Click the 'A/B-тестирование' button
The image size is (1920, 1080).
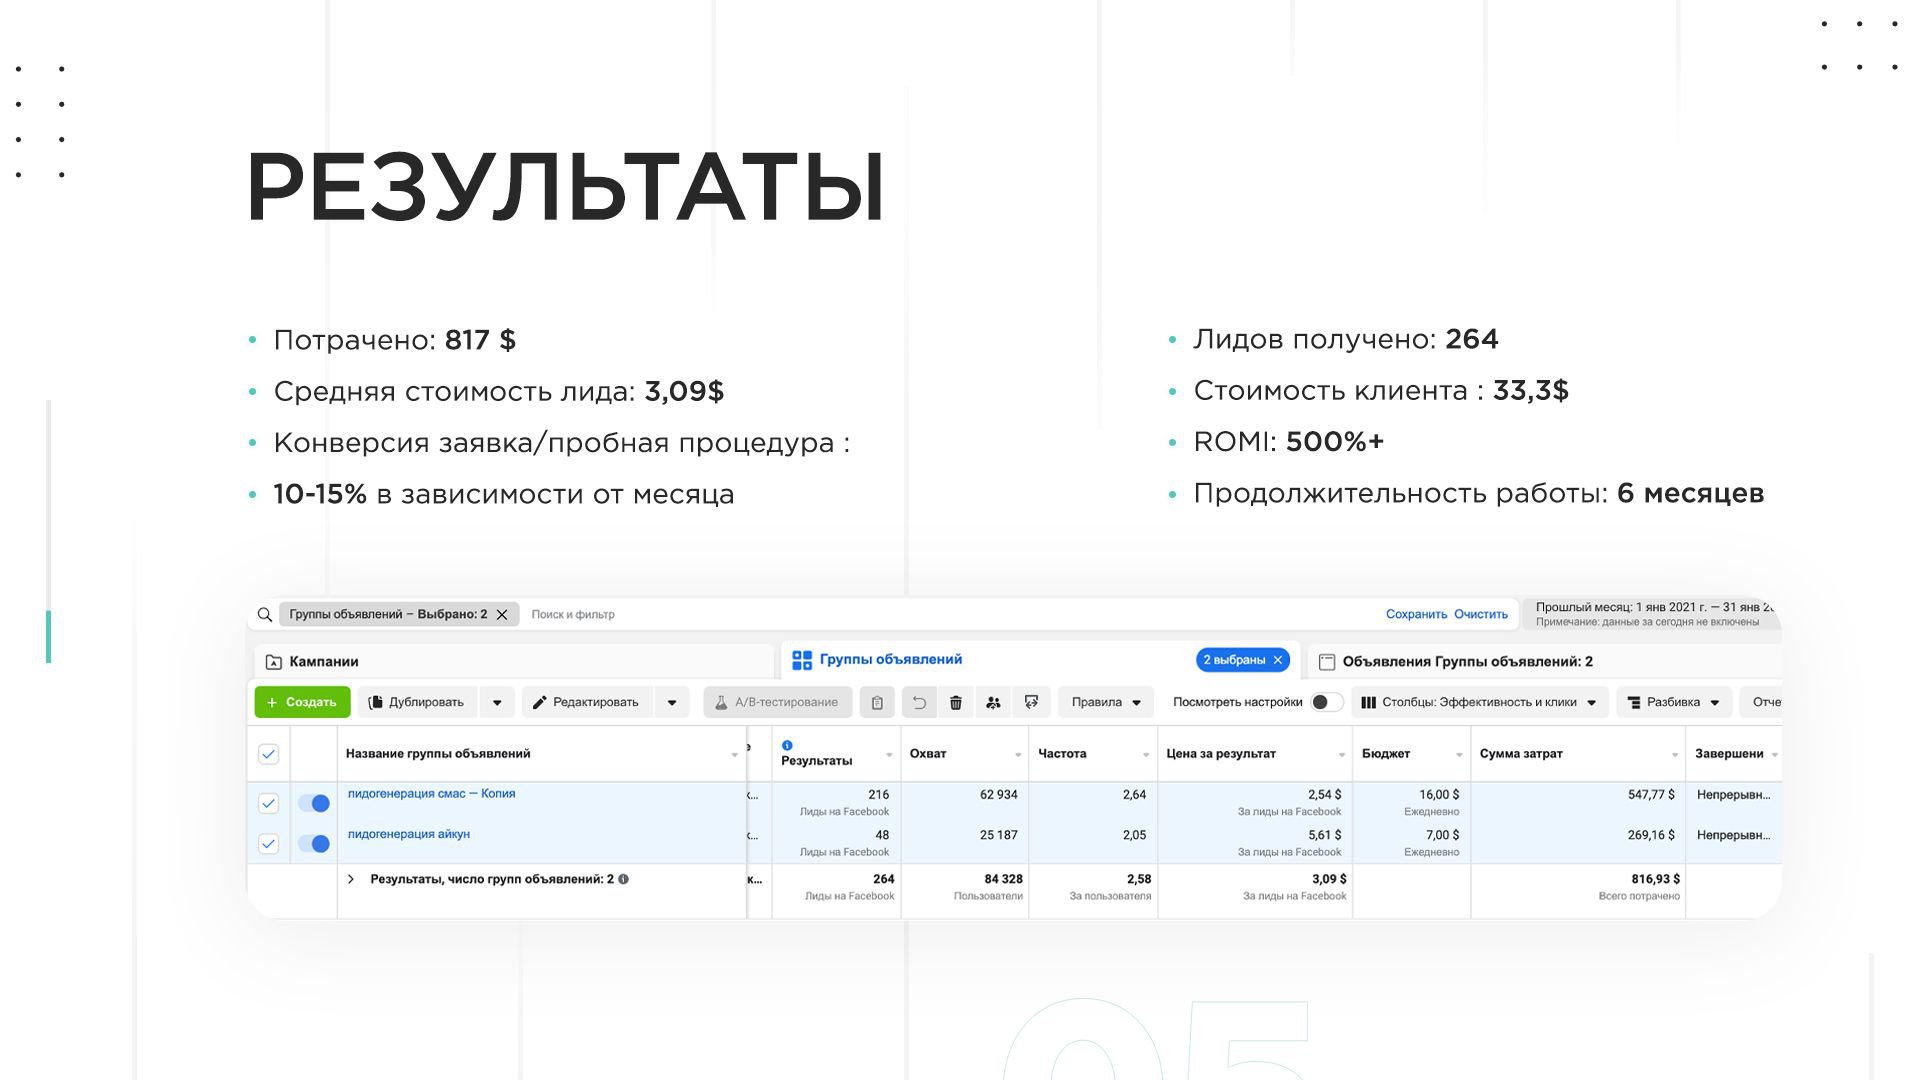(x=777, y=702)
